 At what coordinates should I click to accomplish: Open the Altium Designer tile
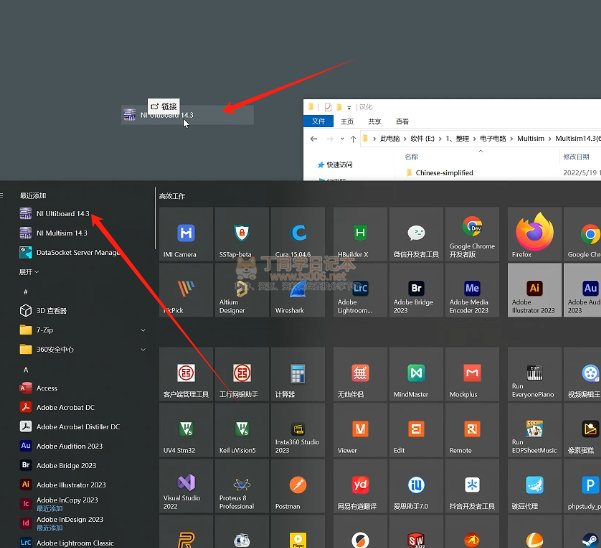241,290
